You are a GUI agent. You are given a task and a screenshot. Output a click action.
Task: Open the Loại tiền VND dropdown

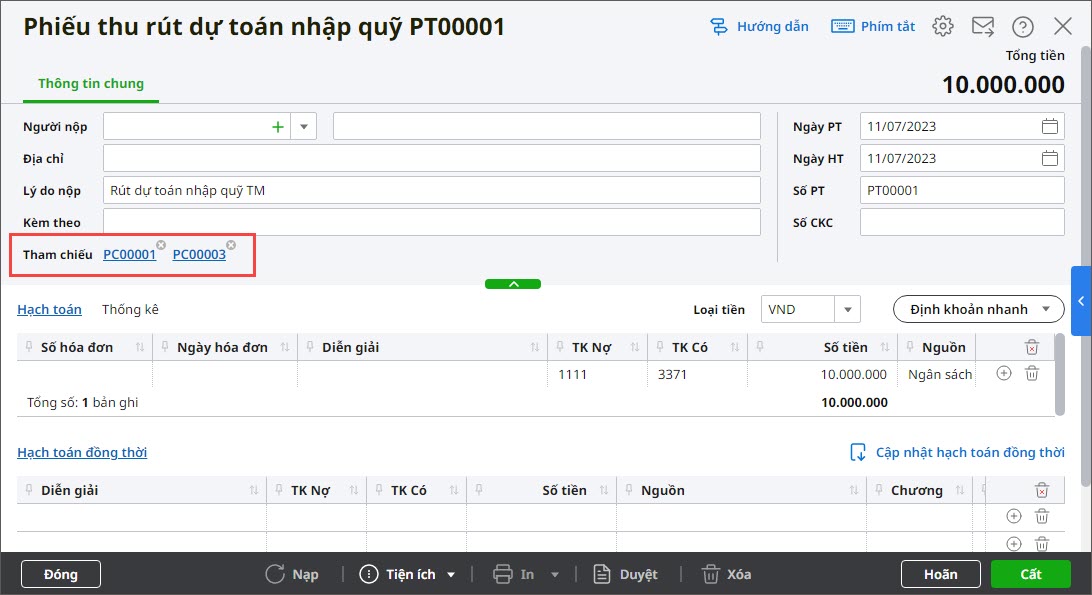coord(848,309)
